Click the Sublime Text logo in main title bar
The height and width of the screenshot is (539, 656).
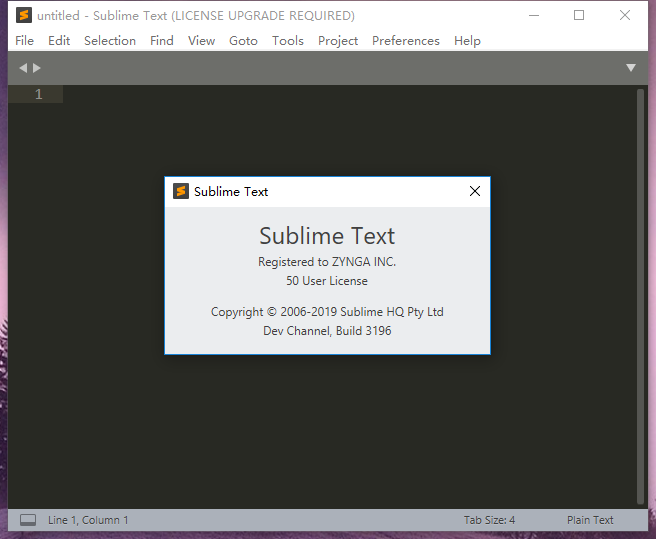[24, 15]
